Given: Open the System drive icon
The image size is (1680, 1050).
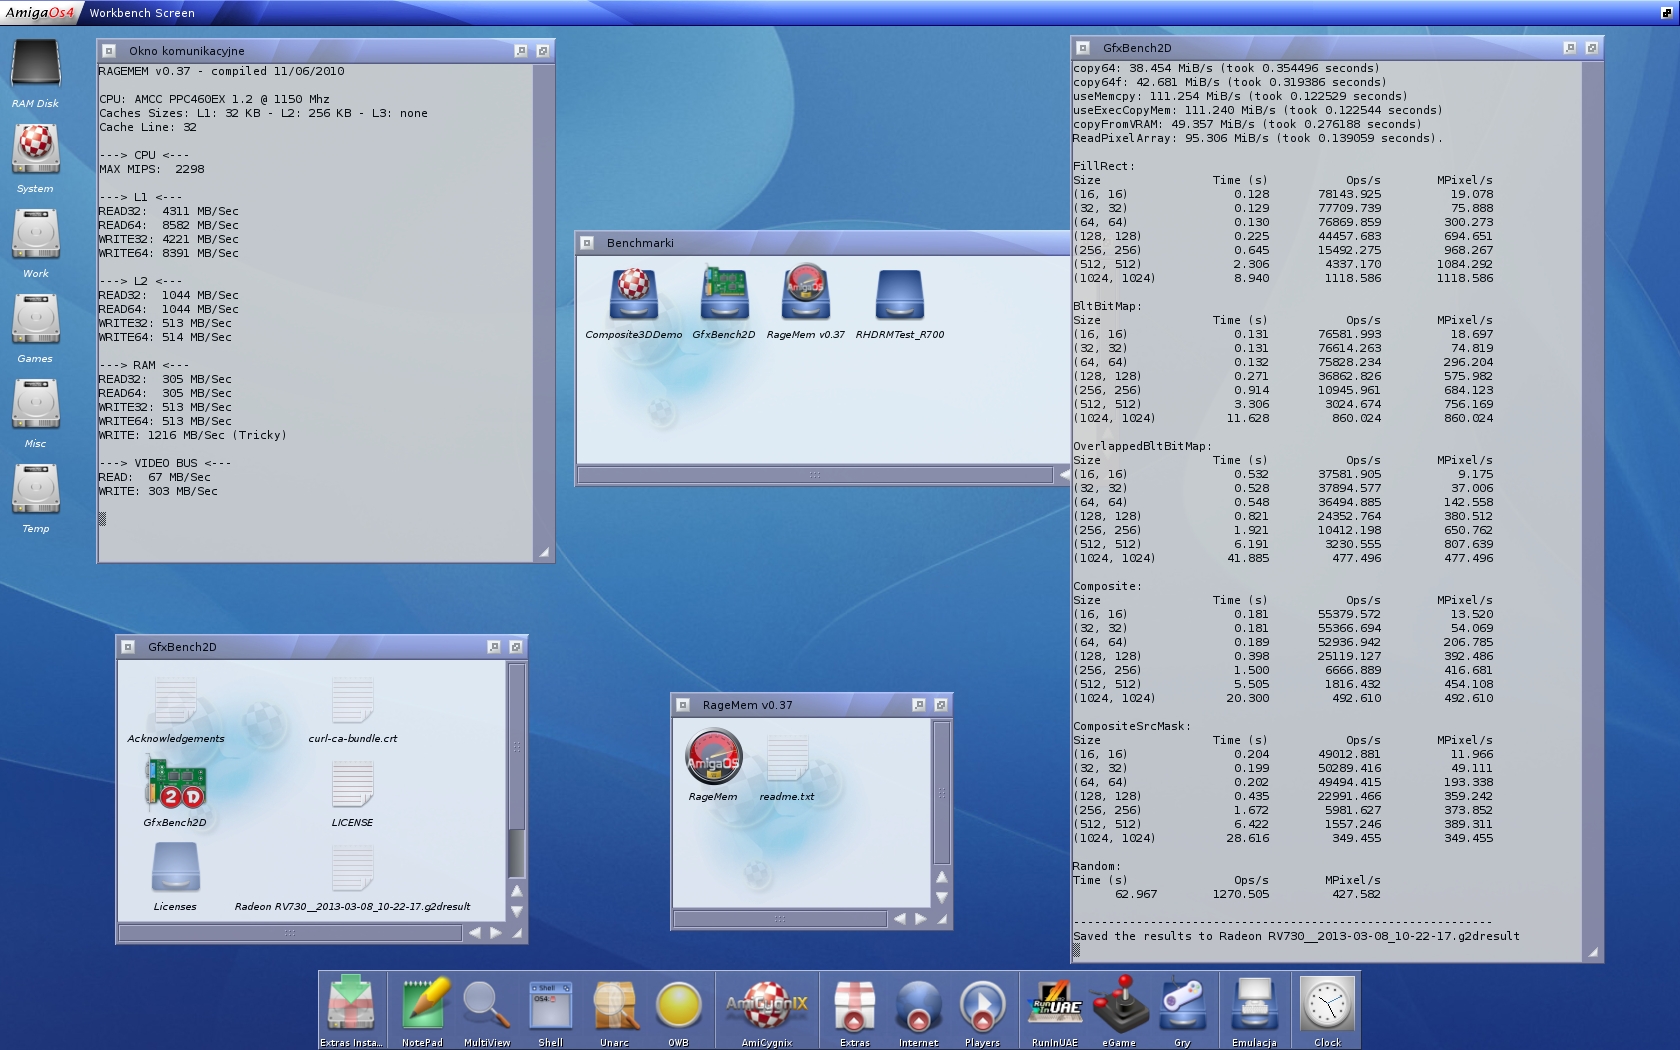Looking at the screenshot, I should point(36,149).
